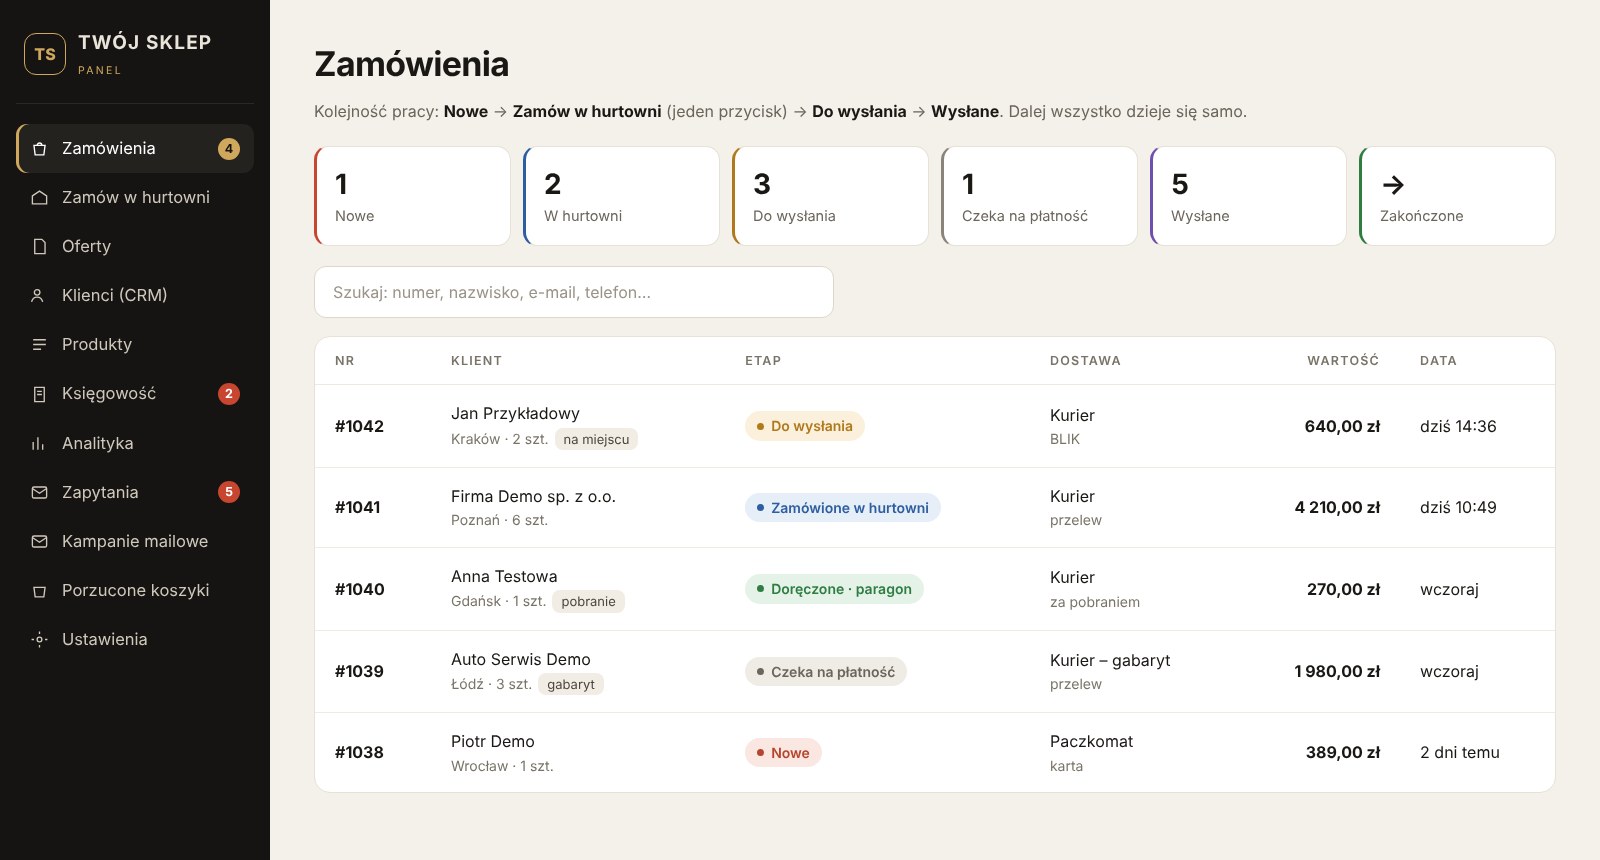
Task: Click the badge 2 next to Księgowość
Action: [x=229, y=394]
